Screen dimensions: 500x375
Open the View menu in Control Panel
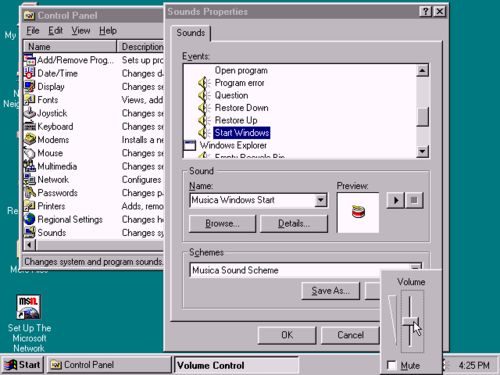81,31
